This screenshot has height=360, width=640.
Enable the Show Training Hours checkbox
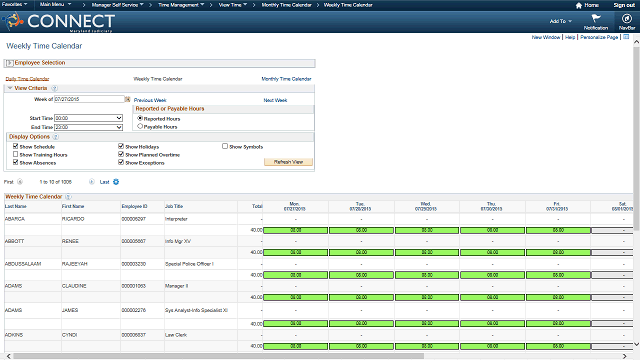tap(16, 154)
